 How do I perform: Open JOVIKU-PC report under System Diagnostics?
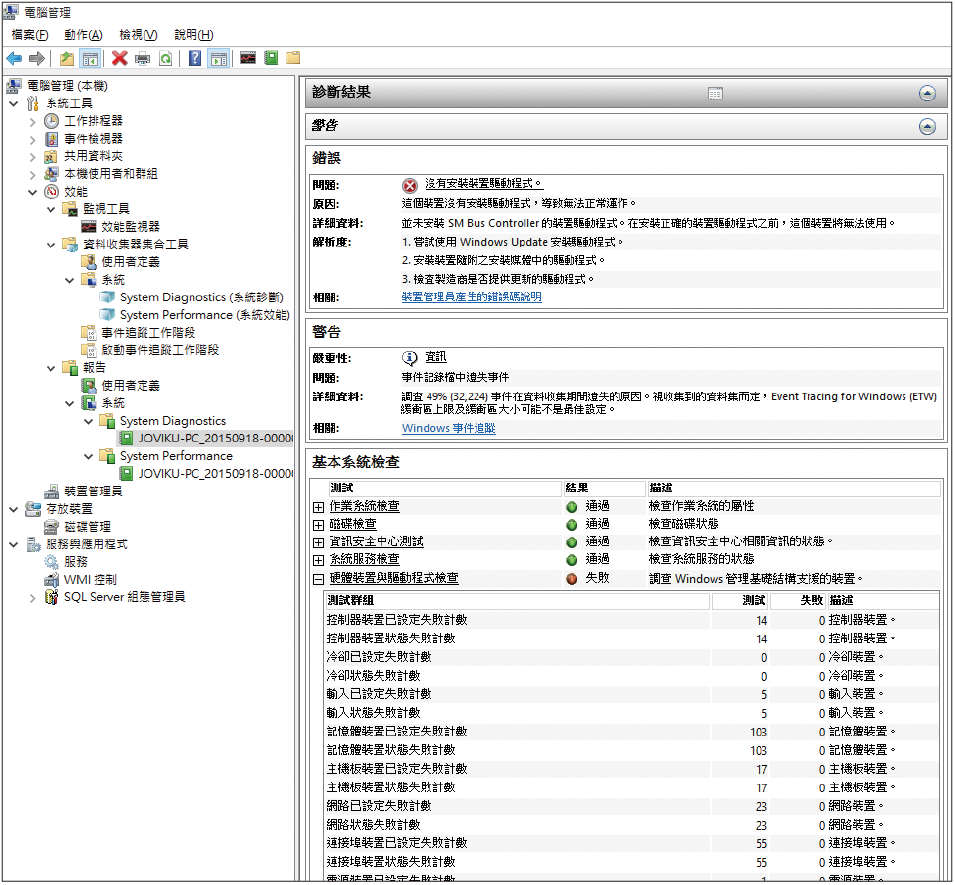click(215, 438)
